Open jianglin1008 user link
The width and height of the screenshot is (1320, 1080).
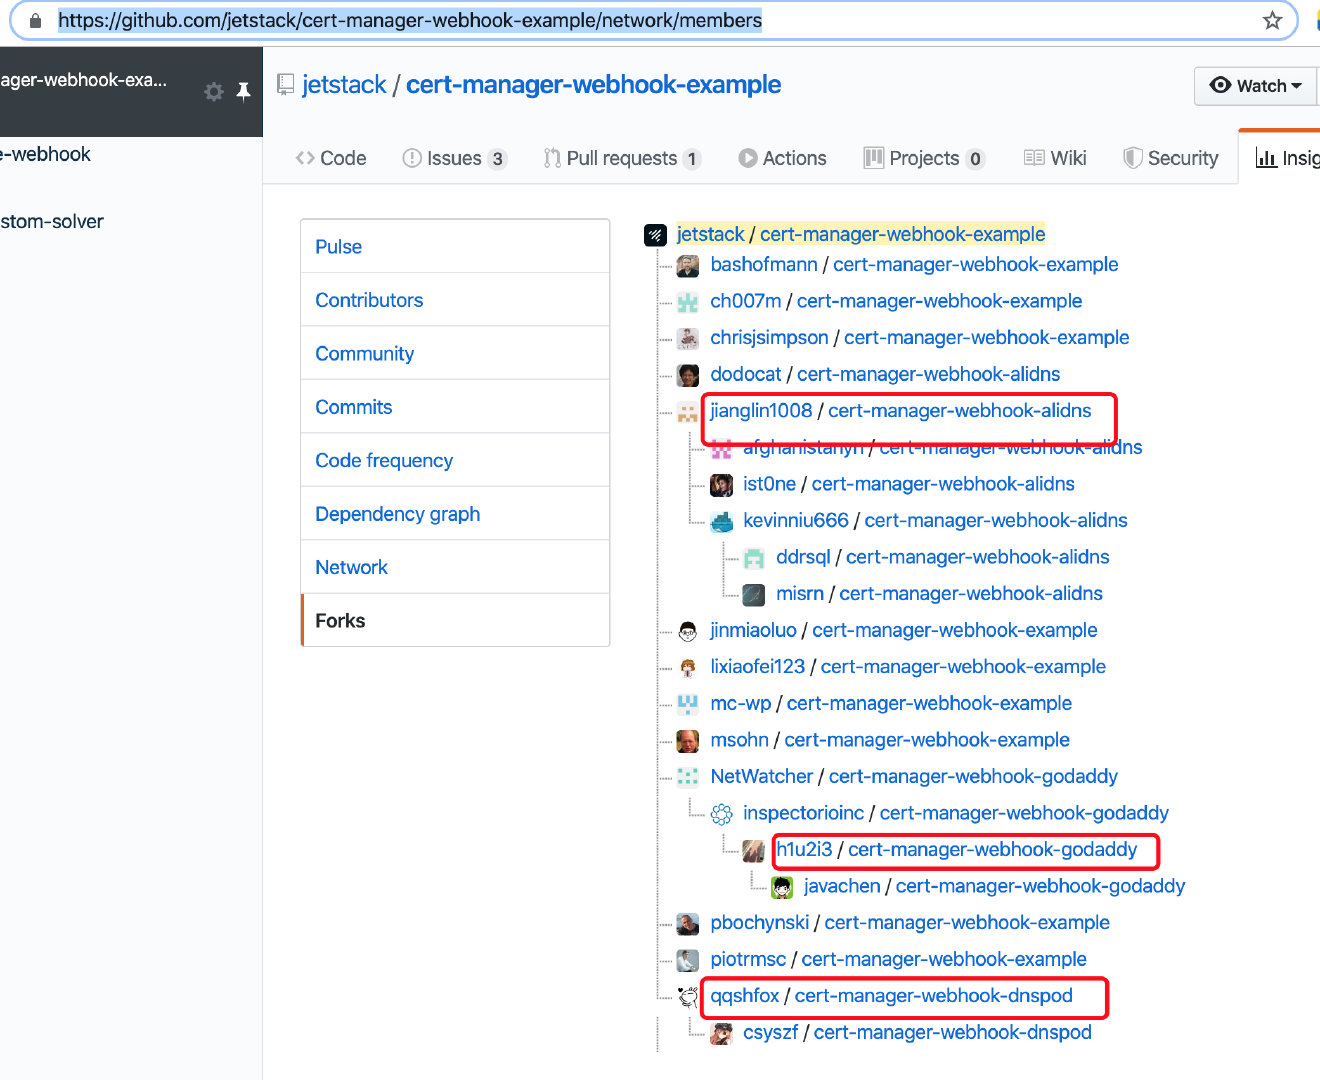(761, 410)
